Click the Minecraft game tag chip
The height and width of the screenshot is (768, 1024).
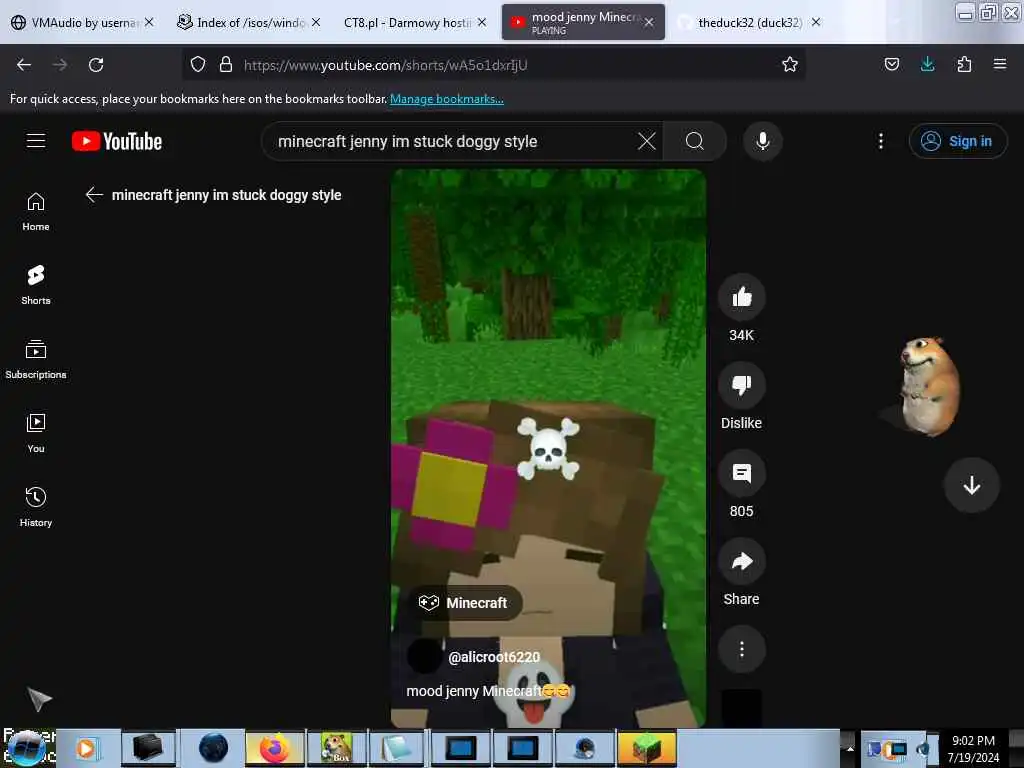464,603
